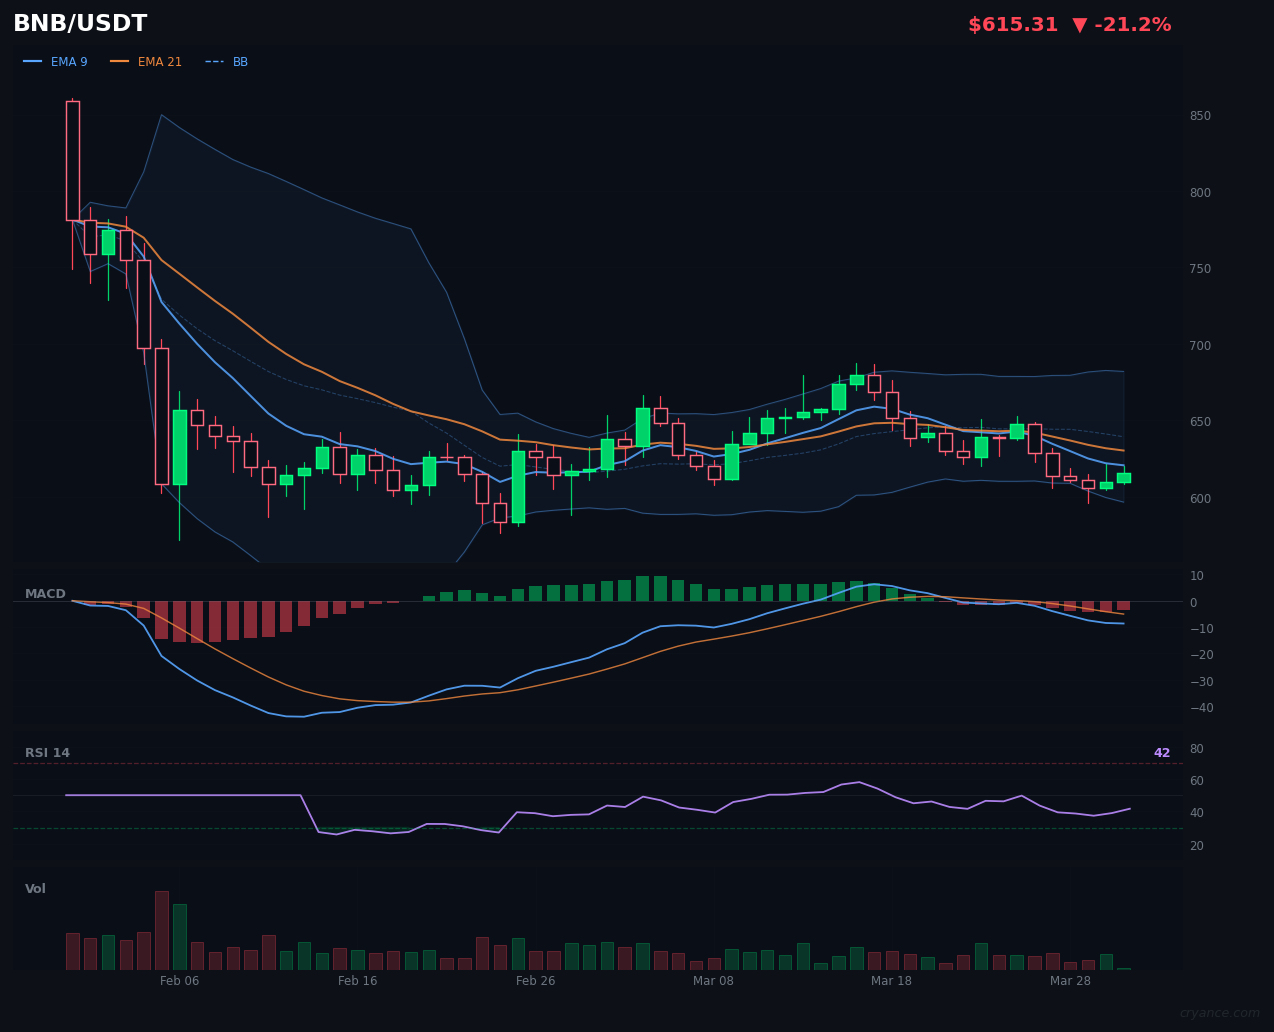The image size is (1274, 1032).
Task: Click the large first red candle at left
Action: click(x=73, y=160)
